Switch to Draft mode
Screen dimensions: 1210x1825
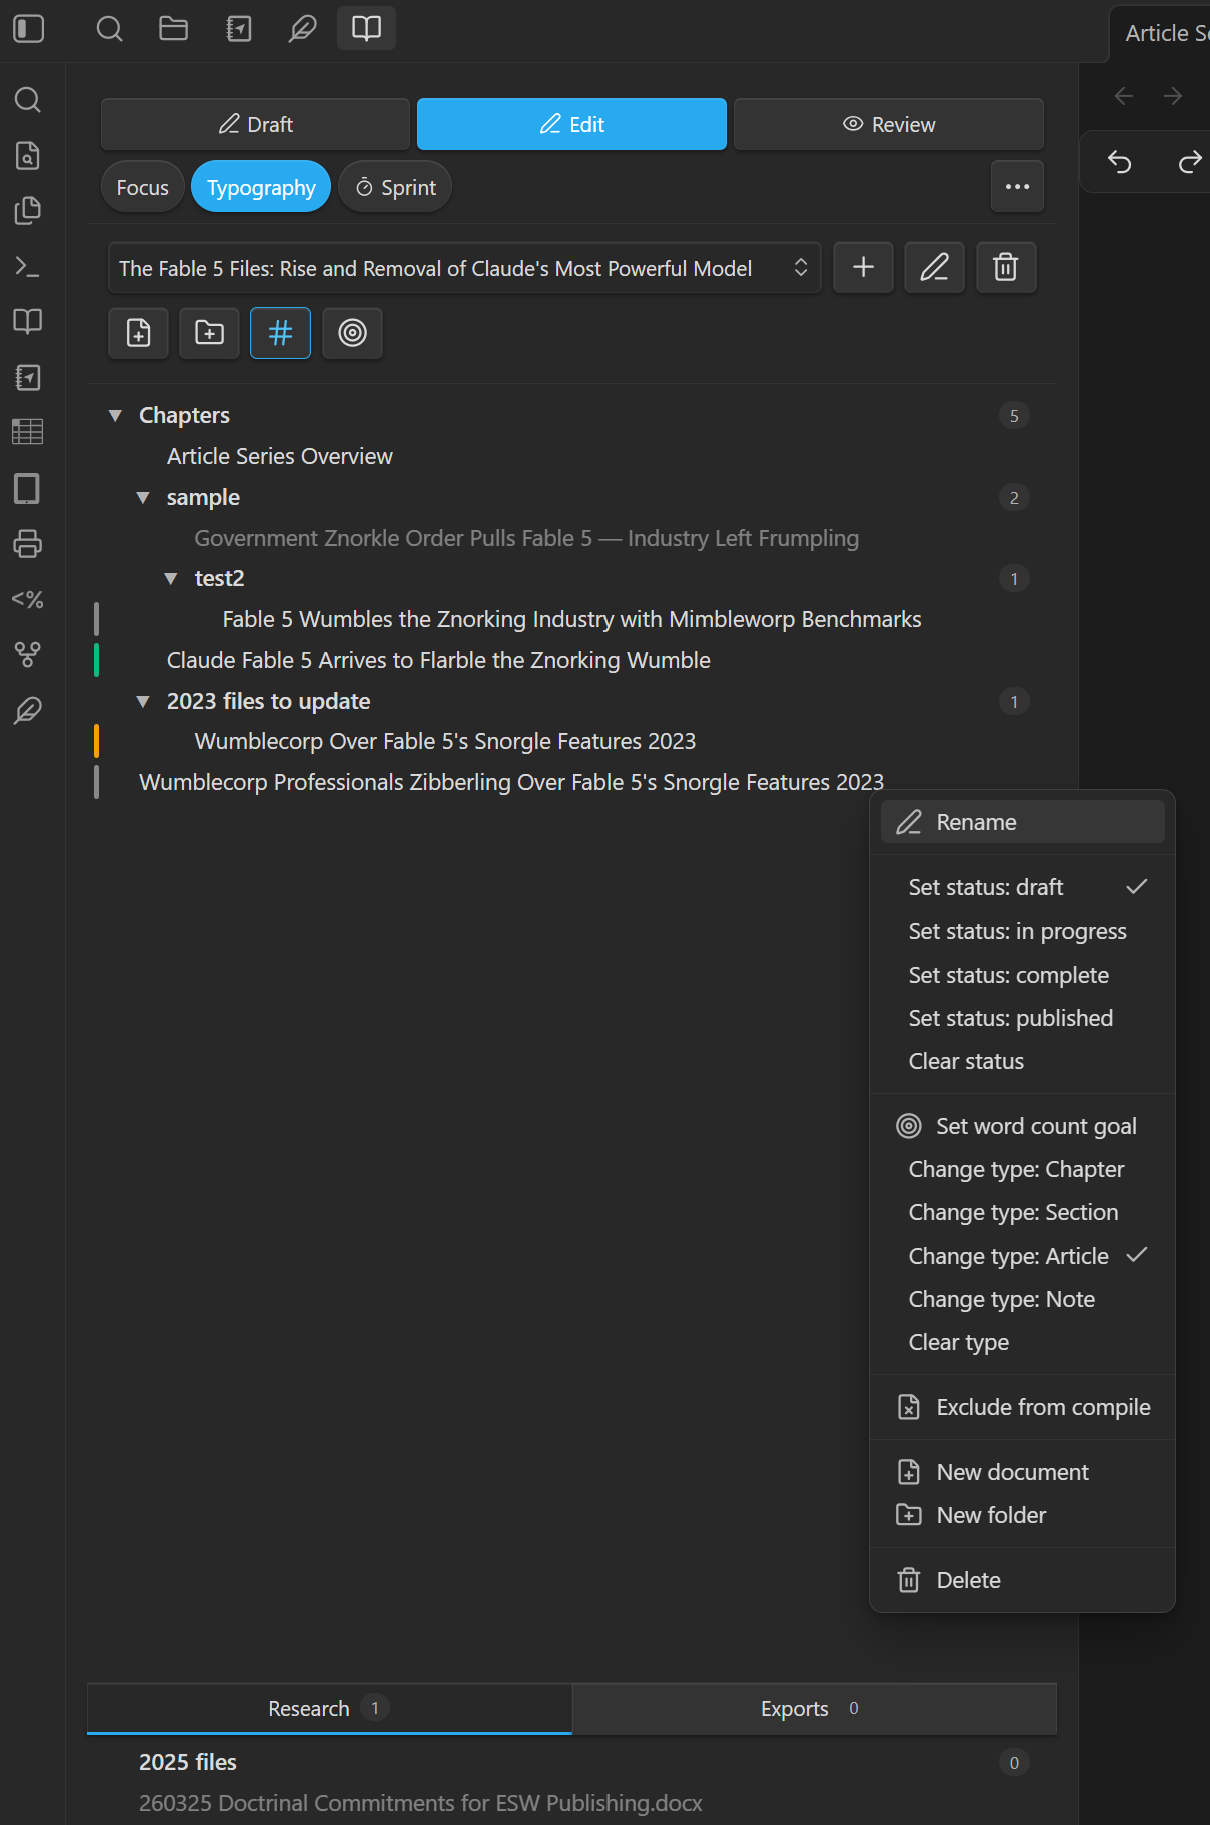(x=255, y=124)
